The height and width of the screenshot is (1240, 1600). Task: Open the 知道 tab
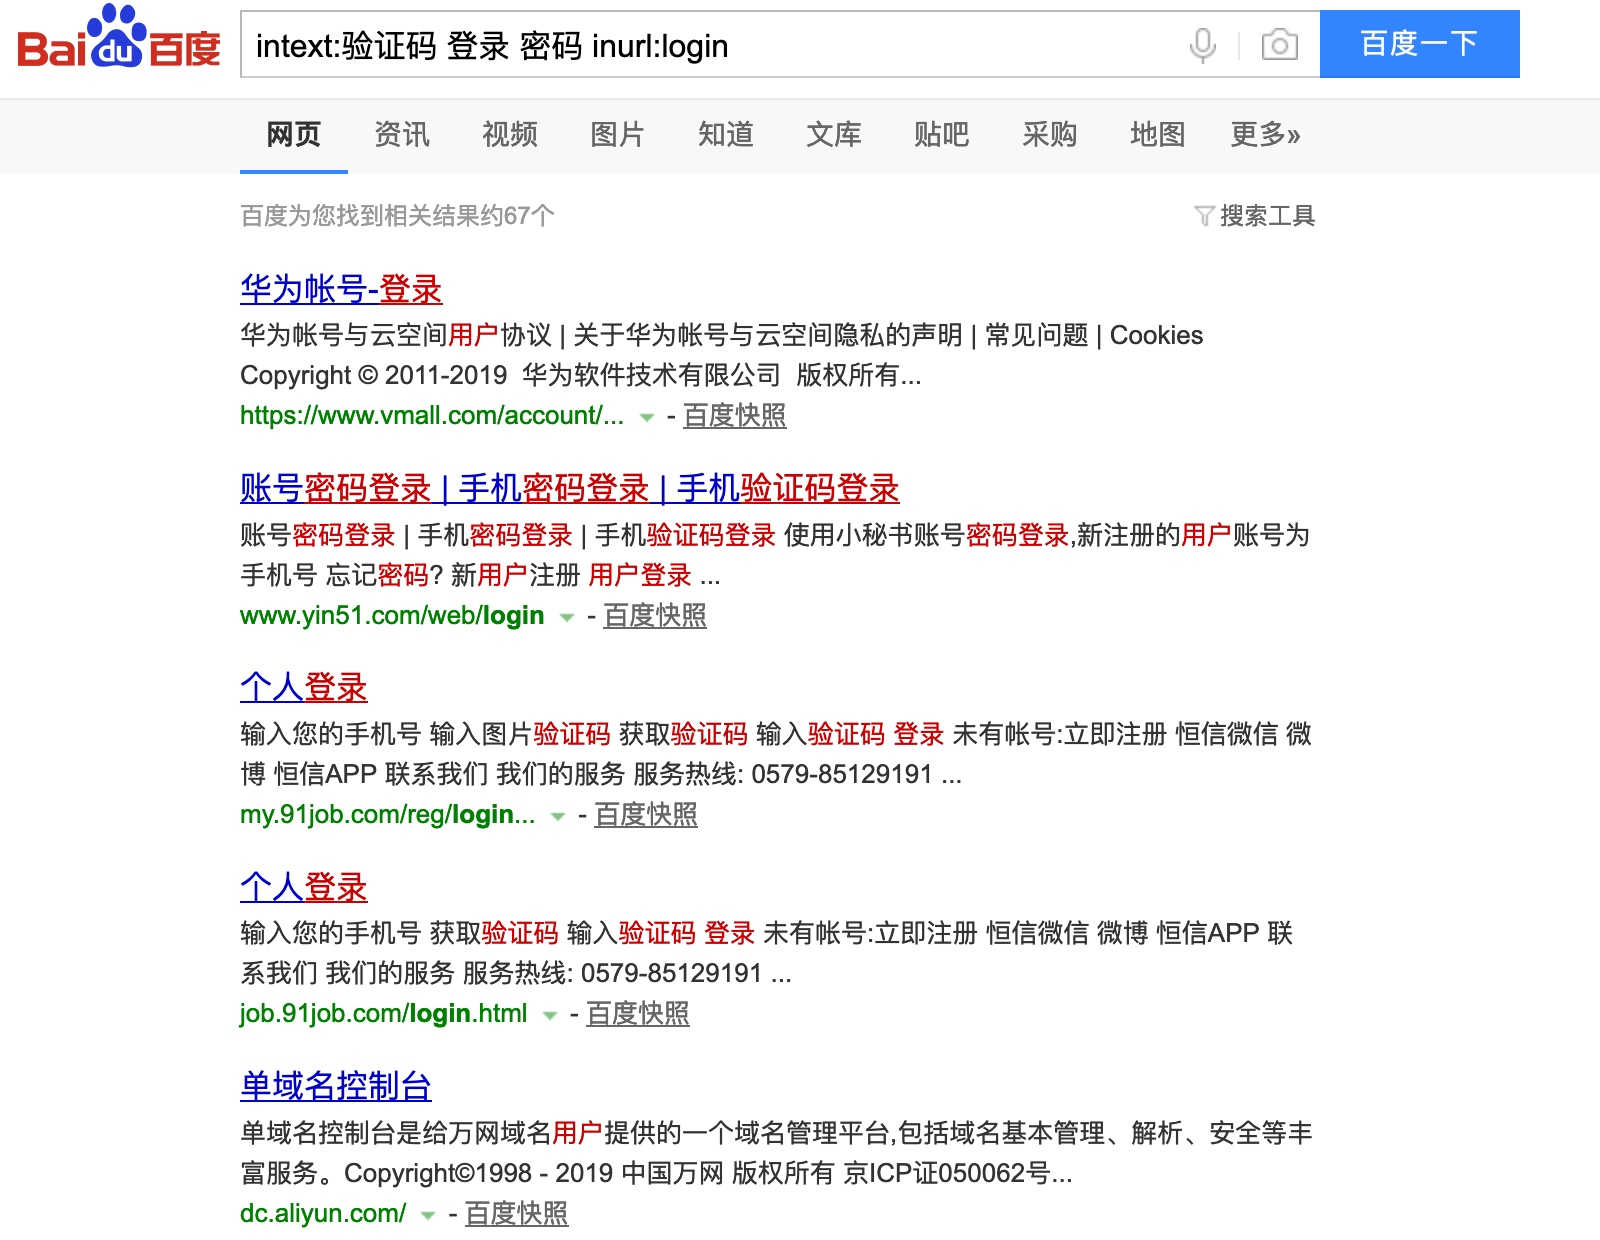(x=725, y=134)
